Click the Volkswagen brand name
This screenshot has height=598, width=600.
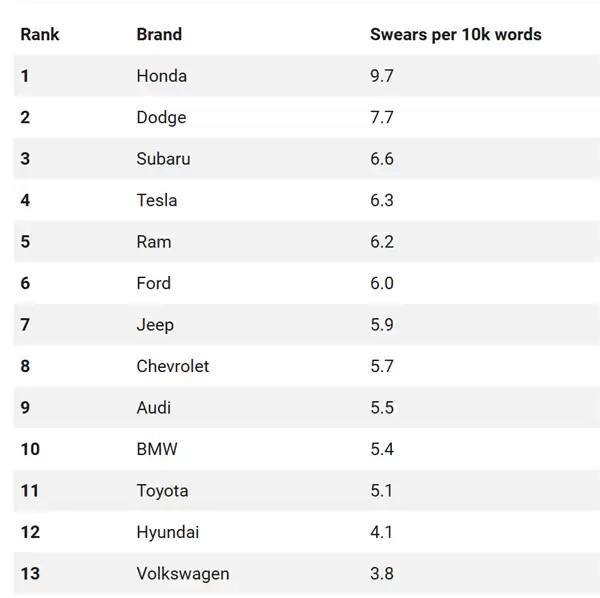tap(183, 574)
